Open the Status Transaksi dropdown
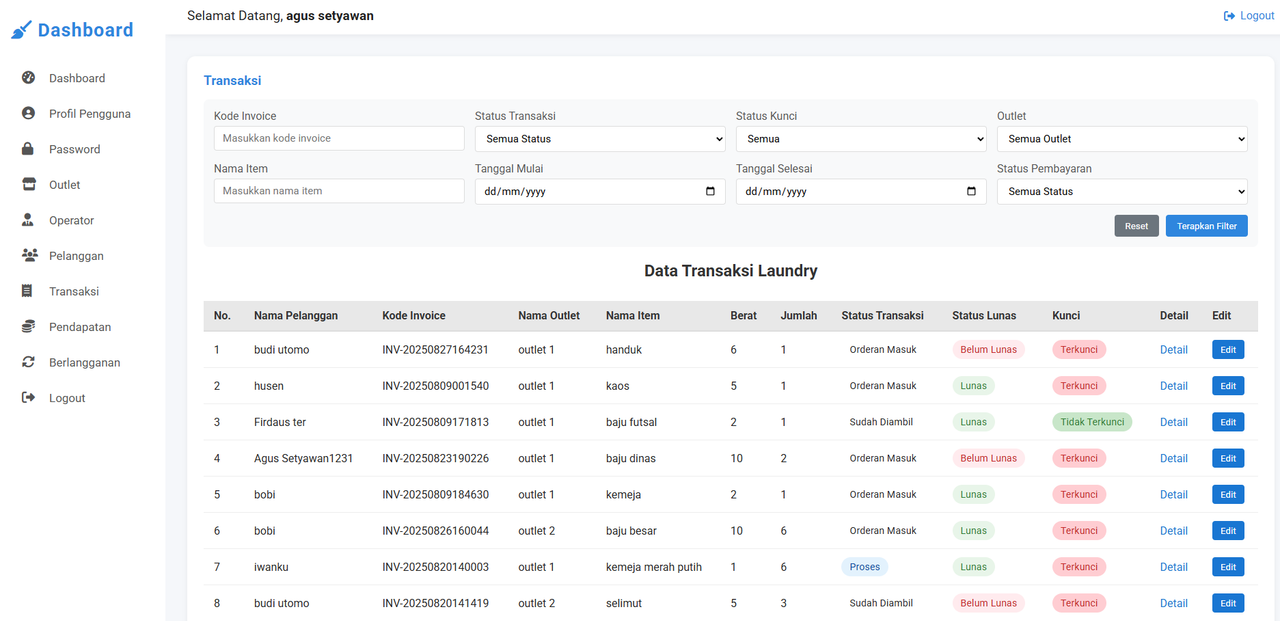1280x621 pixels. pos(600,139)
